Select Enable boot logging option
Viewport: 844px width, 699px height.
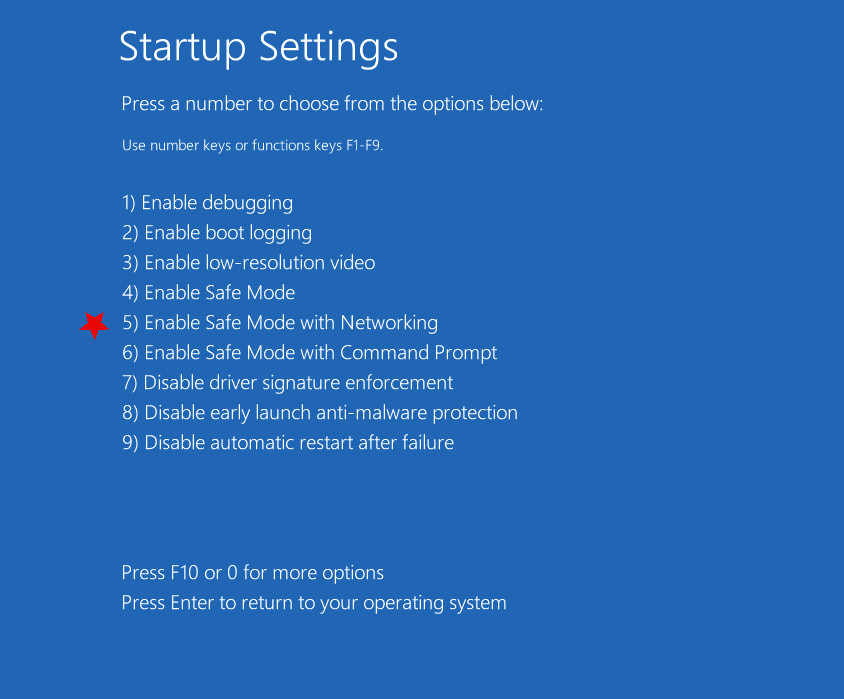coord(217,232)
